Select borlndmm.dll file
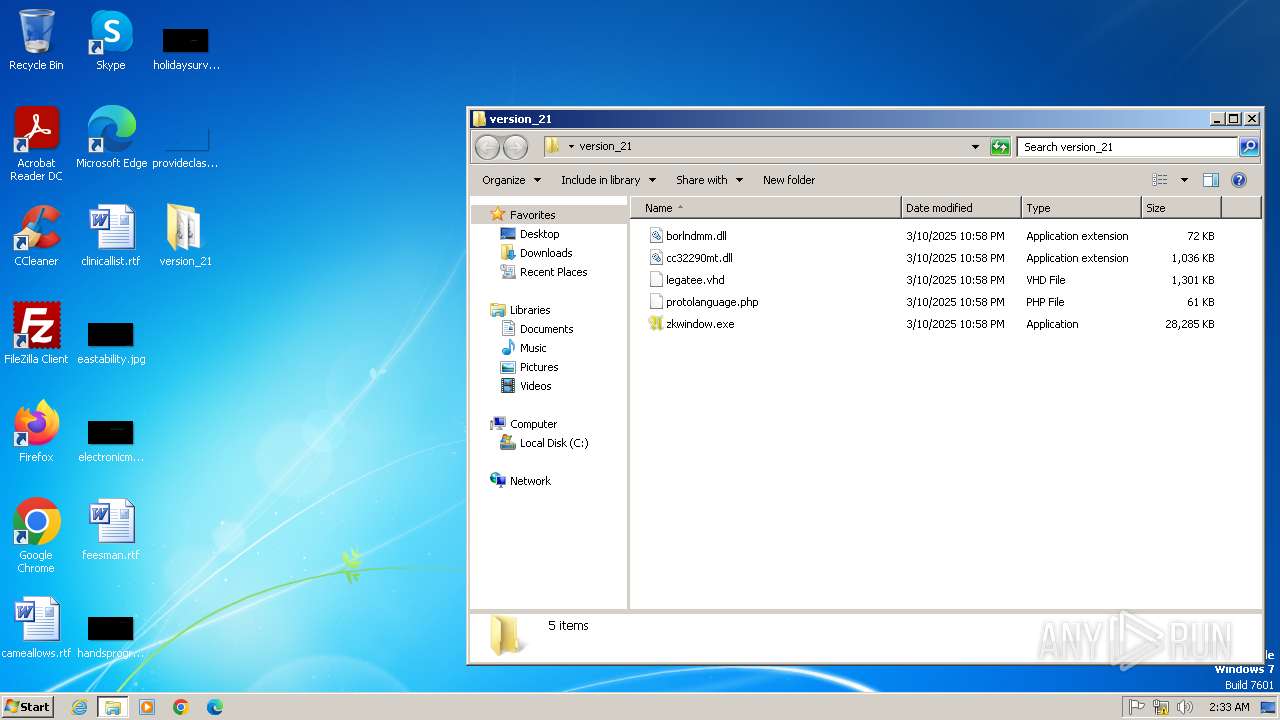Screen dimensions: 1280x720 click(x=696, y=236)
